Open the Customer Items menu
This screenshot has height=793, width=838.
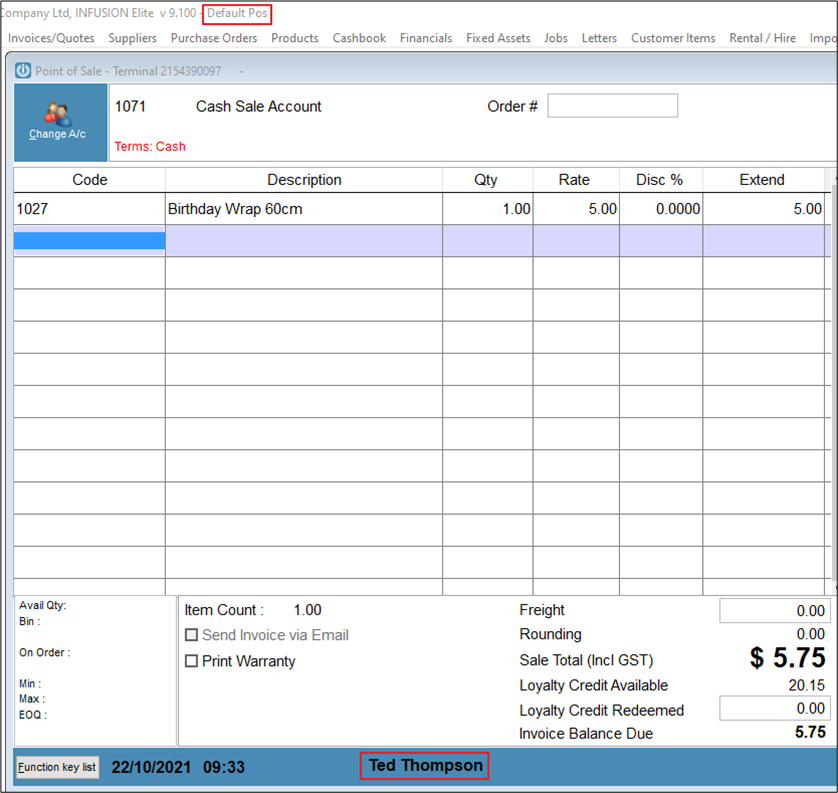pyautogui.click(x=673, y=38)
